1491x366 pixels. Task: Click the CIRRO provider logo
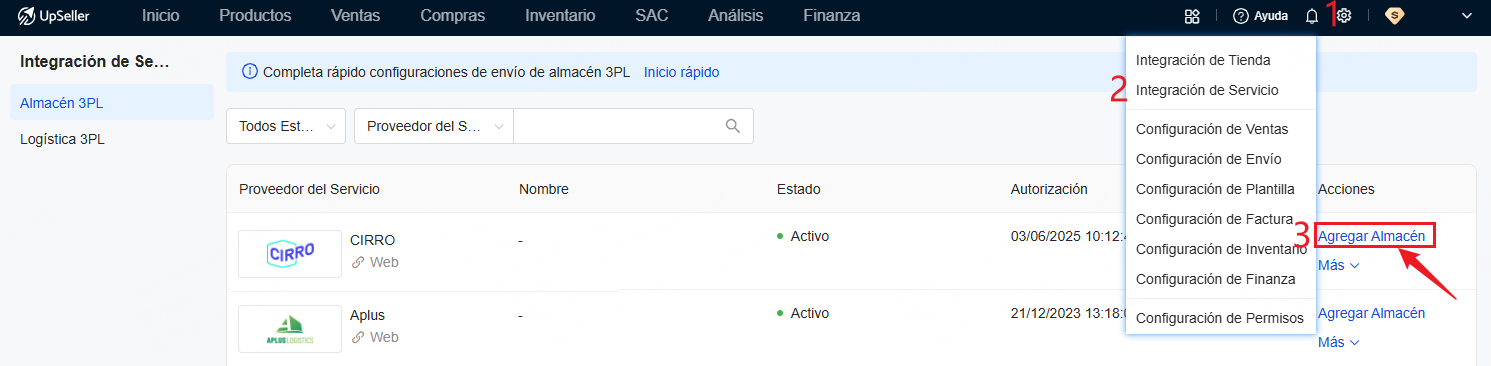pos(291,254)
